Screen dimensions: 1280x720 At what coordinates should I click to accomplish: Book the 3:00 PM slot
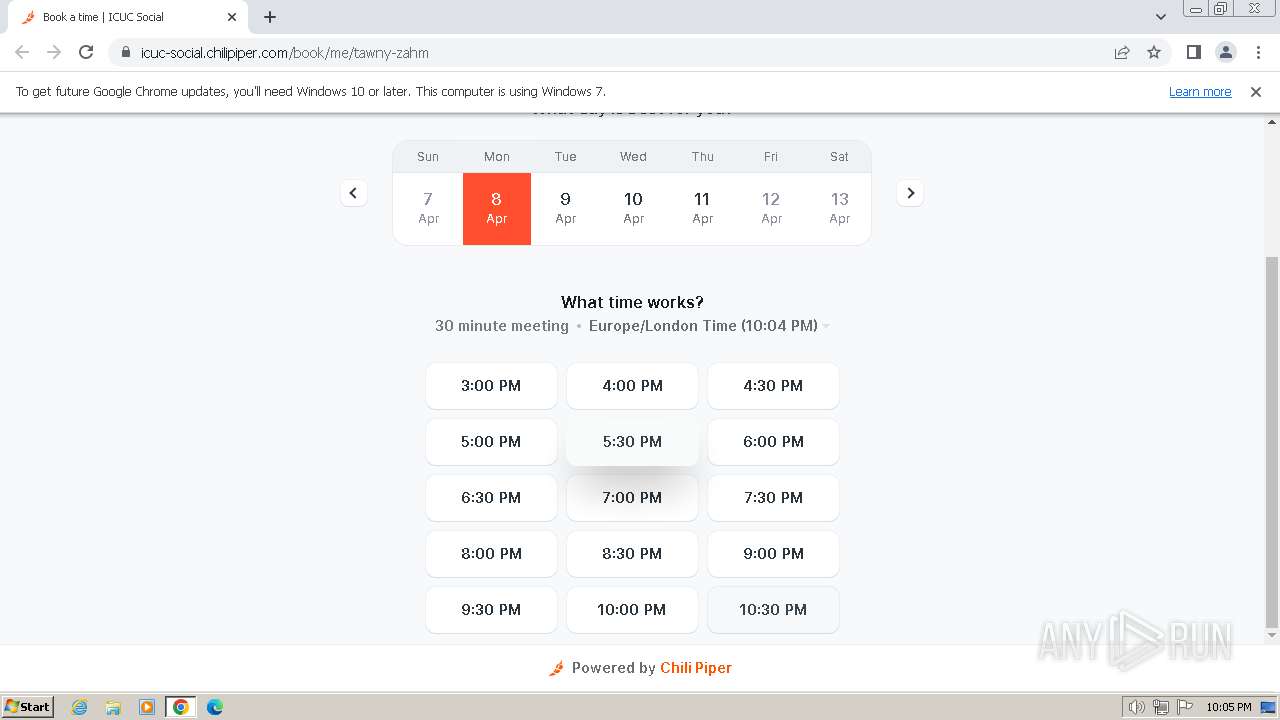pos(491,385)
